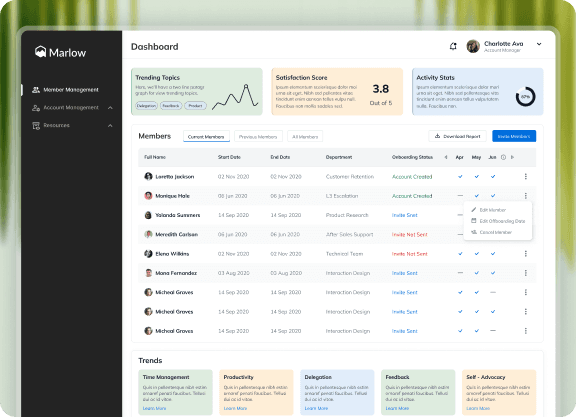Toggle Jun check for Mona Fernandez
This screenshot has width=576, height=417.
tap(493, 273)
